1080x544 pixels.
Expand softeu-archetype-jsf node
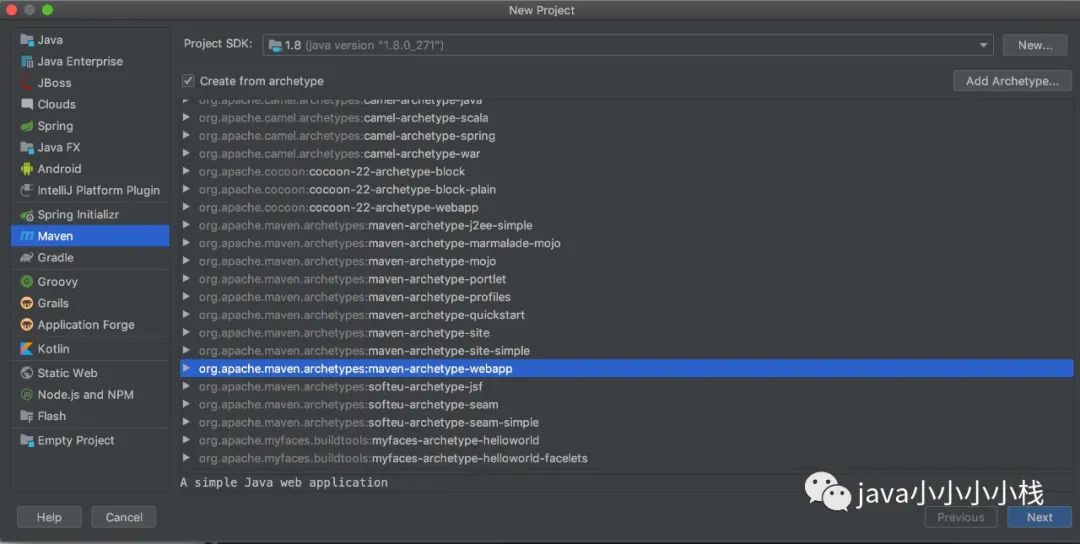(x=186, y=386)
